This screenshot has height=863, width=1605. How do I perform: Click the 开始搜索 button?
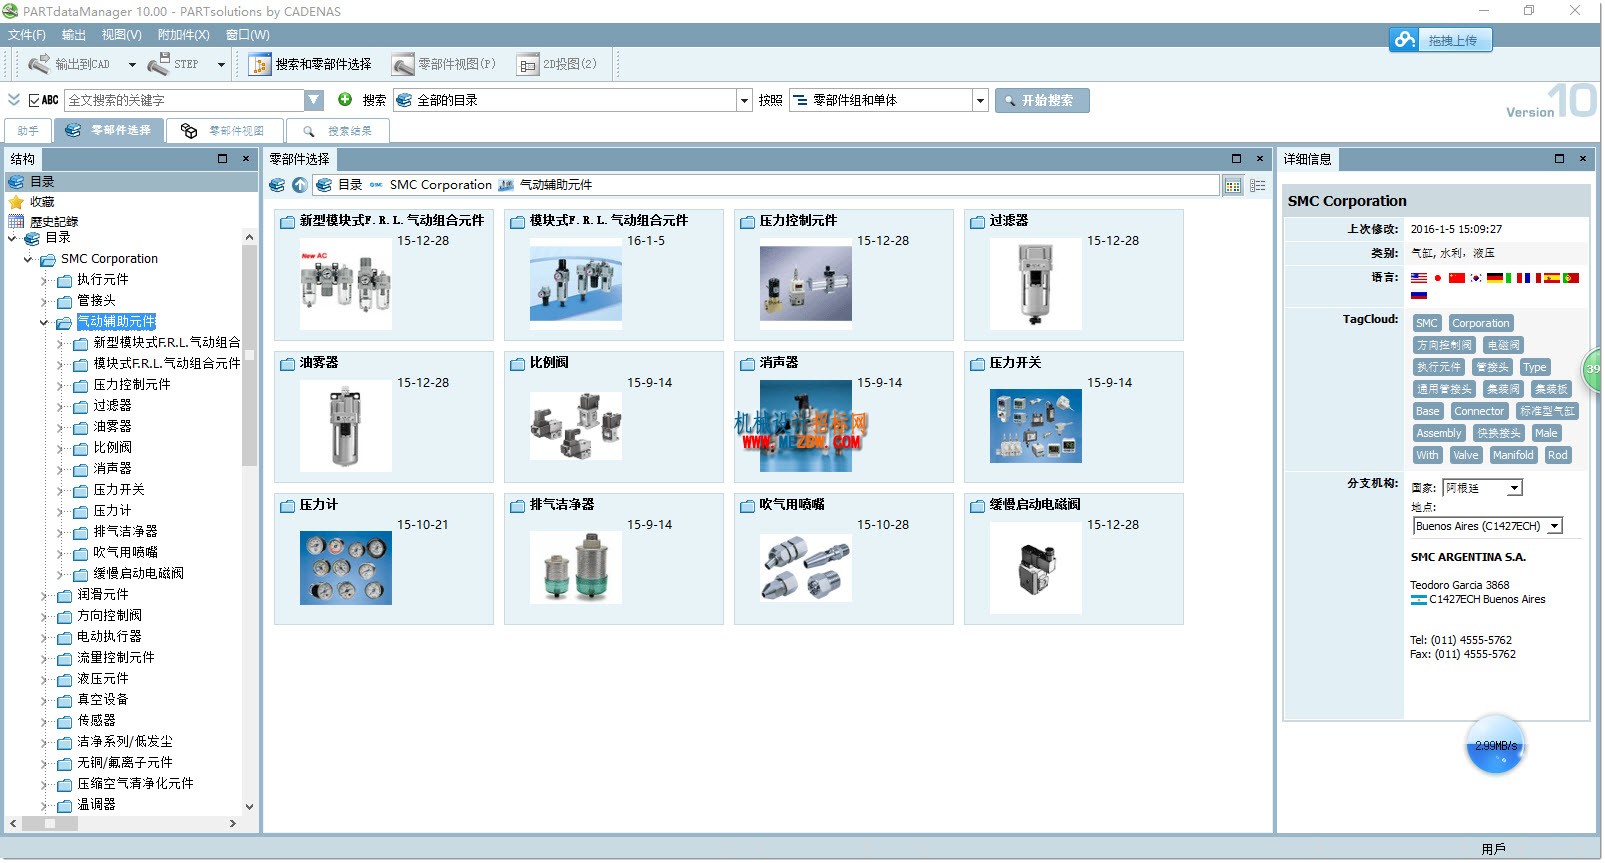(x=1042, y=100)
